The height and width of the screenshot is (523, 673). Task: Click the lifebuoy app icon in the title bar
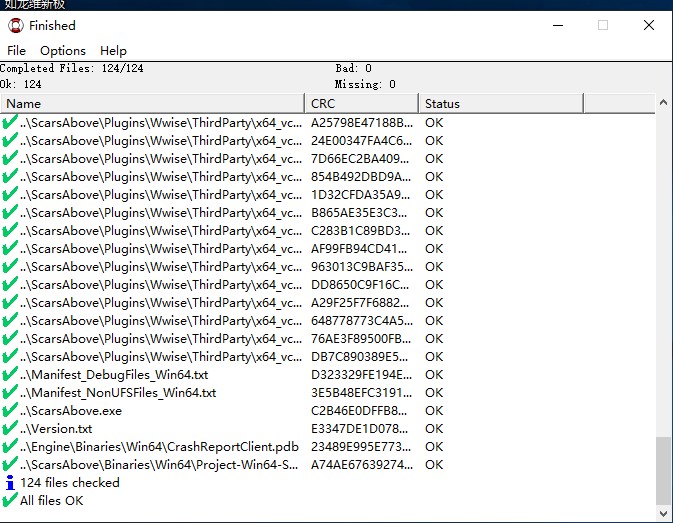tap(16, 25)
